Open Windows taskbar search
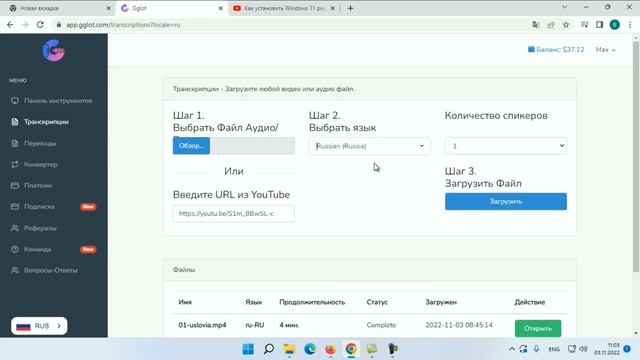This screenshot has height=360, width=640. point(269,349)
